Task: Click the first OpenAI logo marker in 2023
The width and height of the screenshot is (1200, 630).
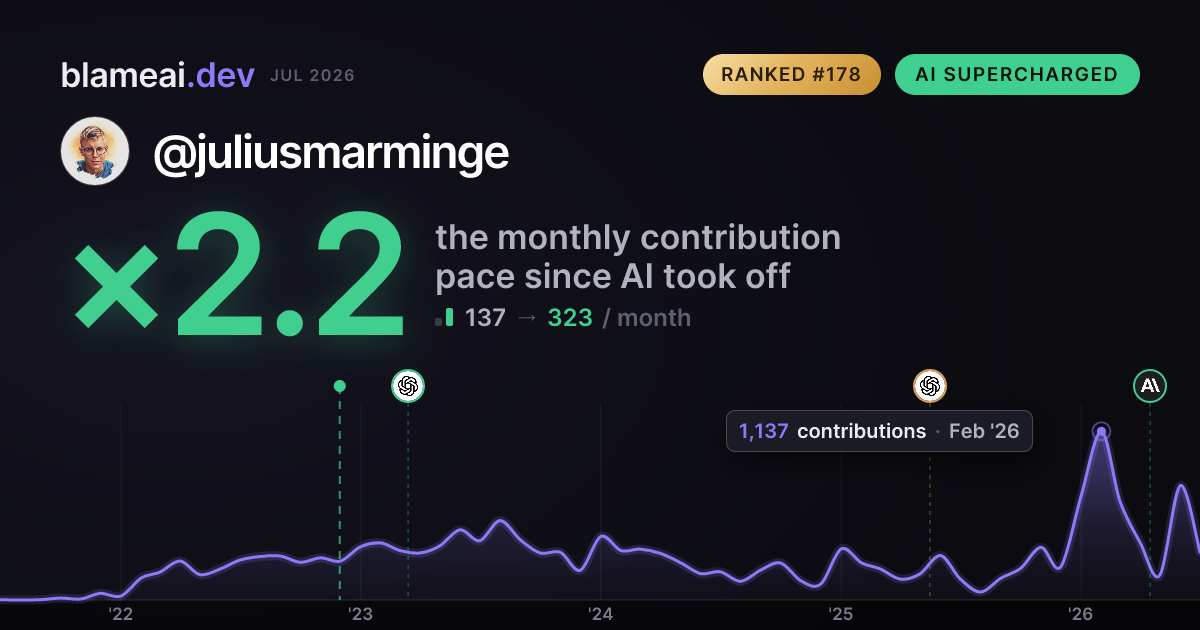Action: (x=408, y=386)
